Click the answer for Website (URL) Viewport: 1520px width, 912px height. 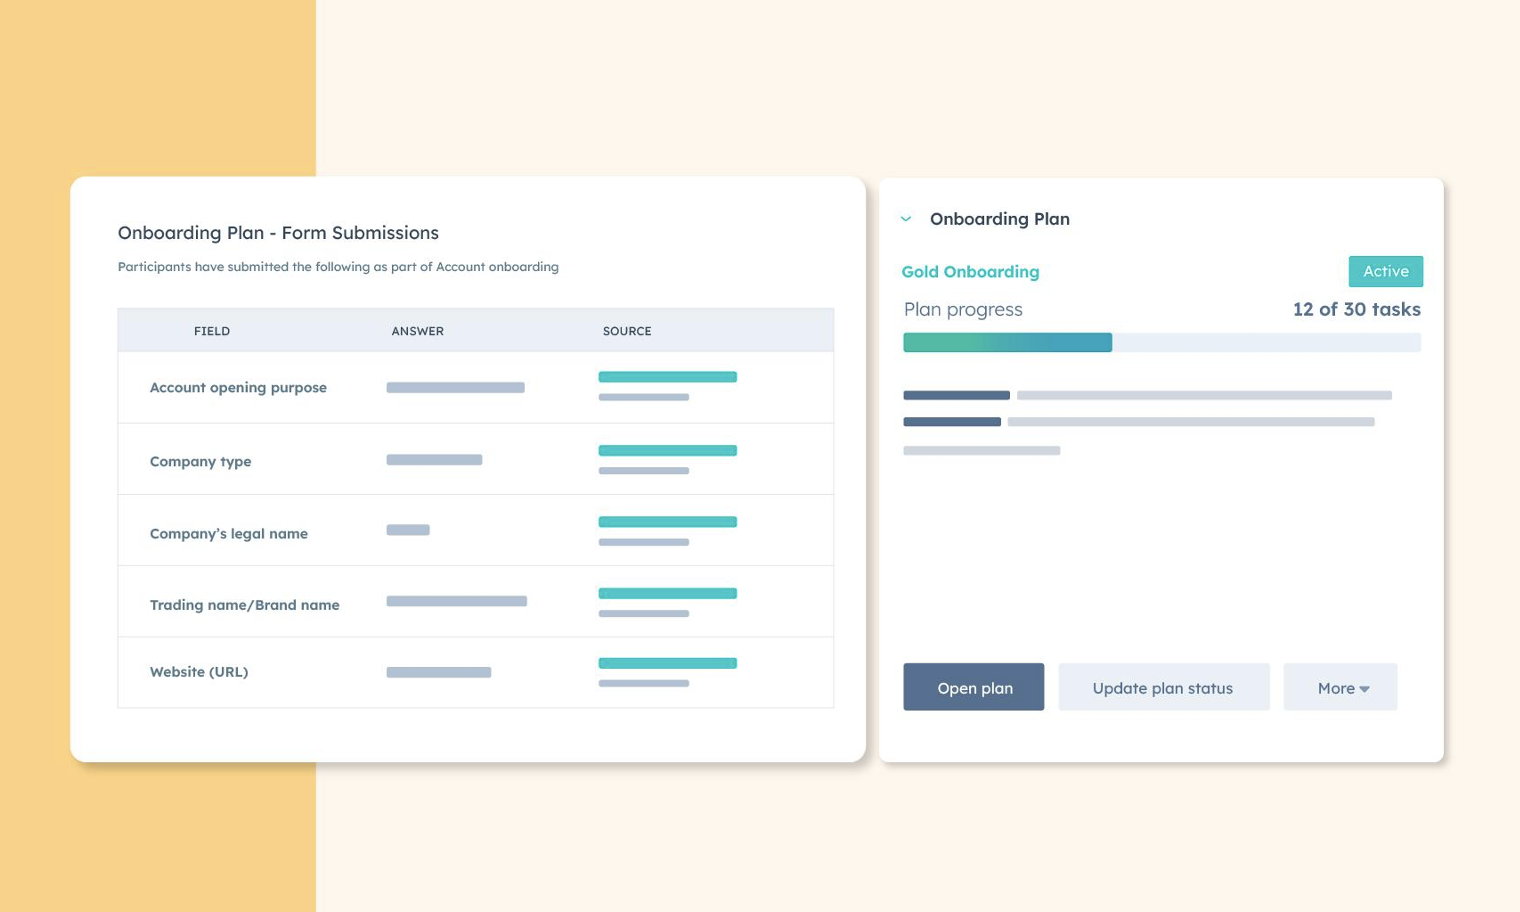[438, 672]
